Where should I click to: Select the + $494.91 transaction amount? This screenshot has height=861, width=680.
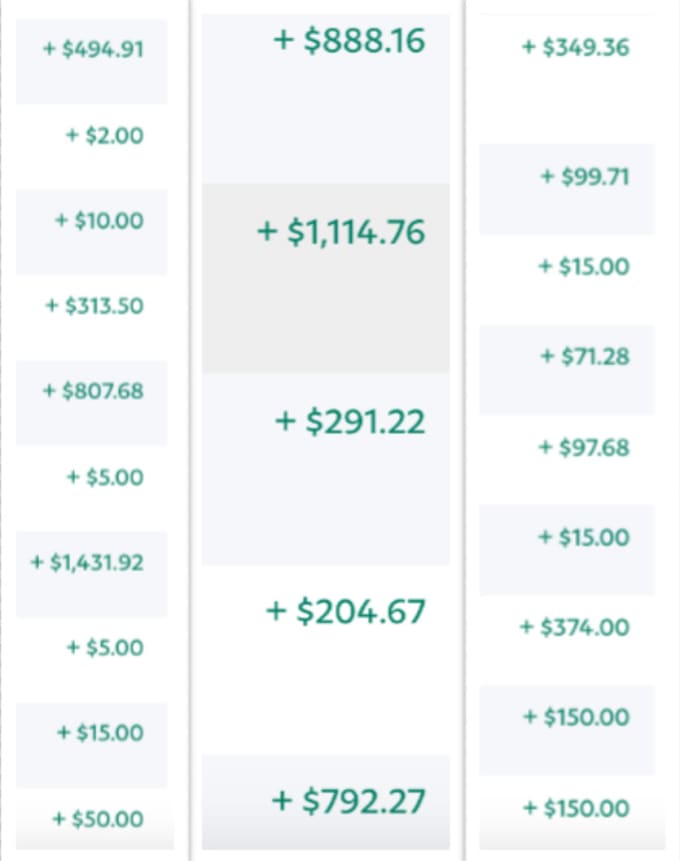(x=93, y=49)
